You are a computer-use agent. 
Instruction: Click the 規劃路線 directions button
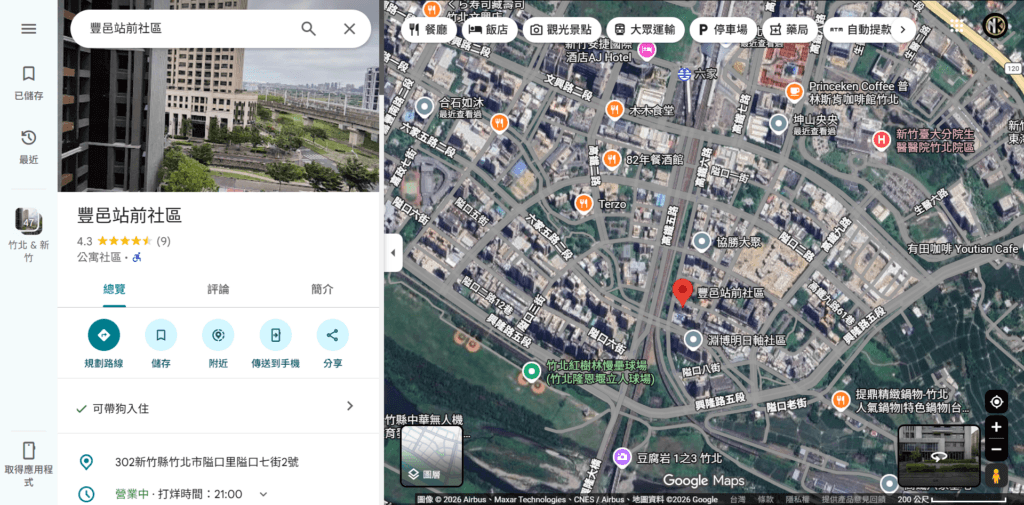click(104, 335)
